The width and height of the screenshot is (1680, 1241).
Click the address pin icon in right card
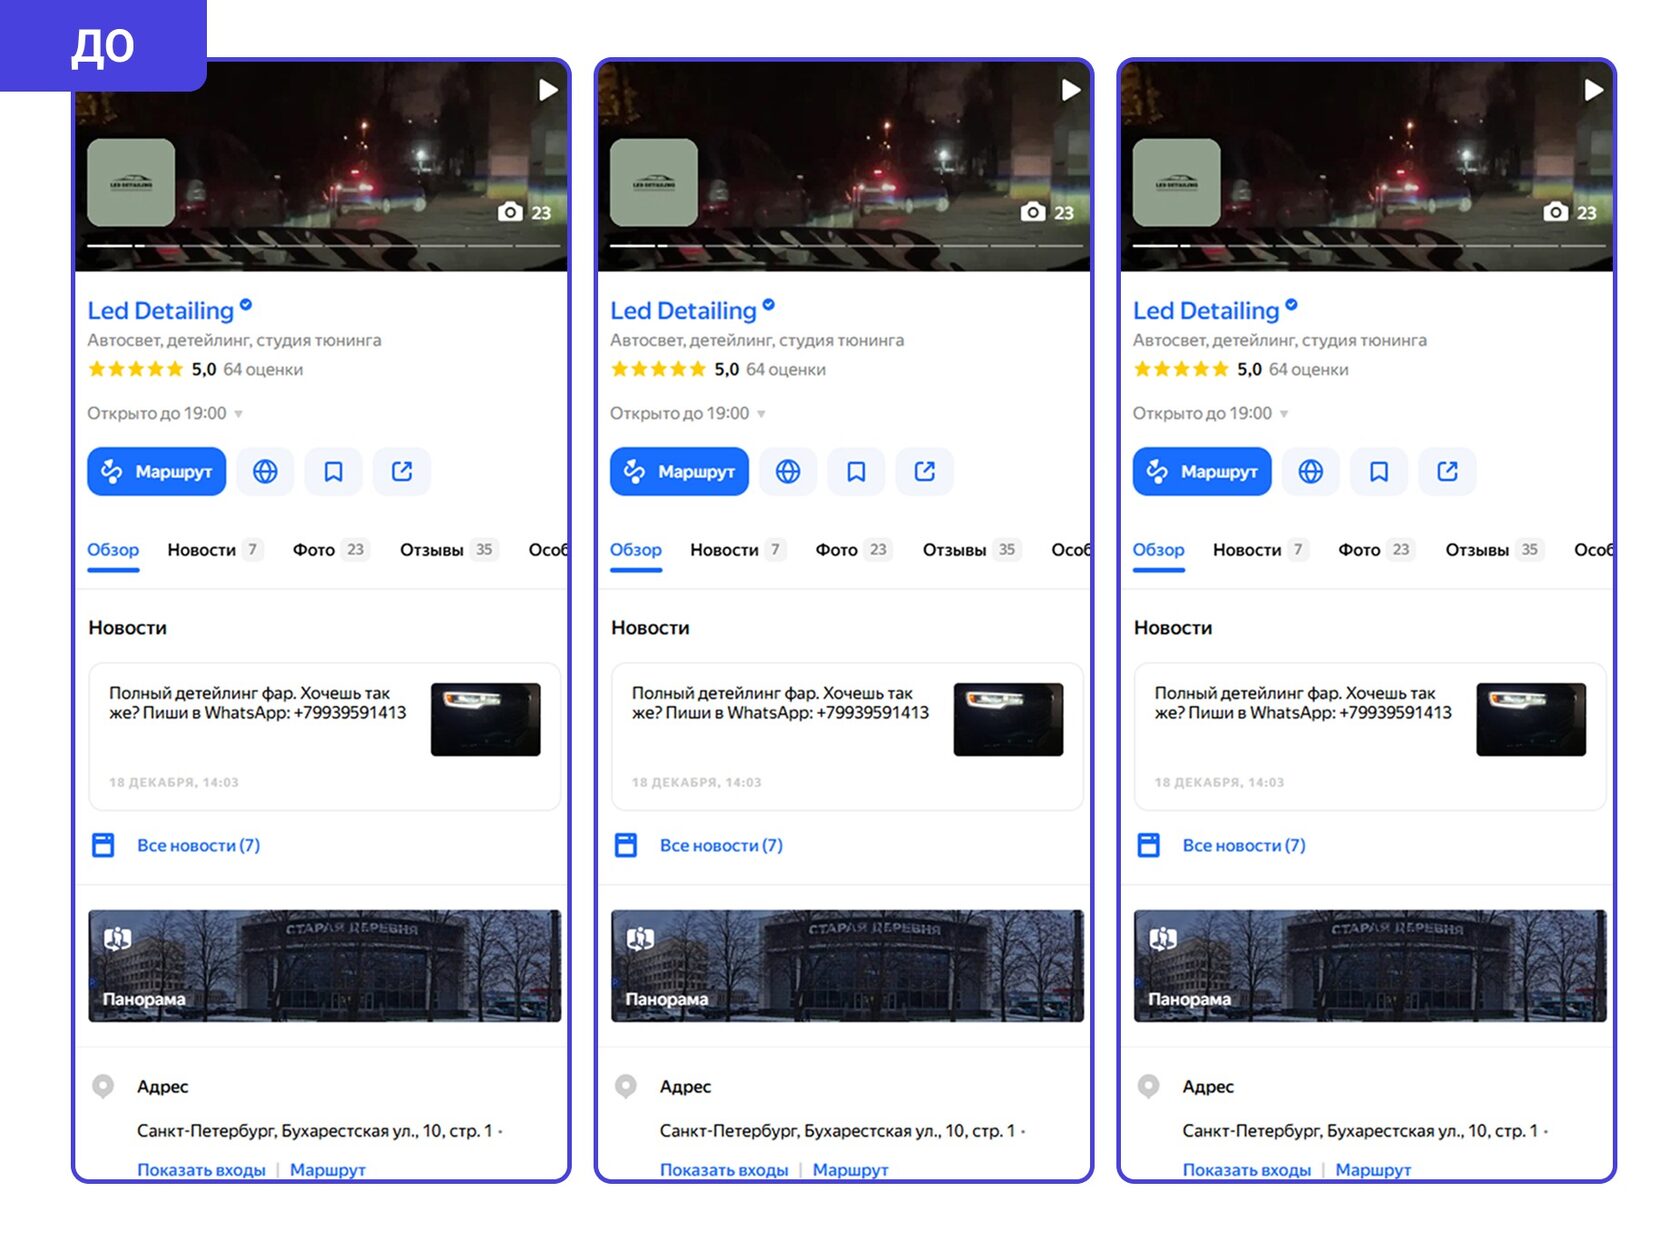(x=1149, y=1086)
